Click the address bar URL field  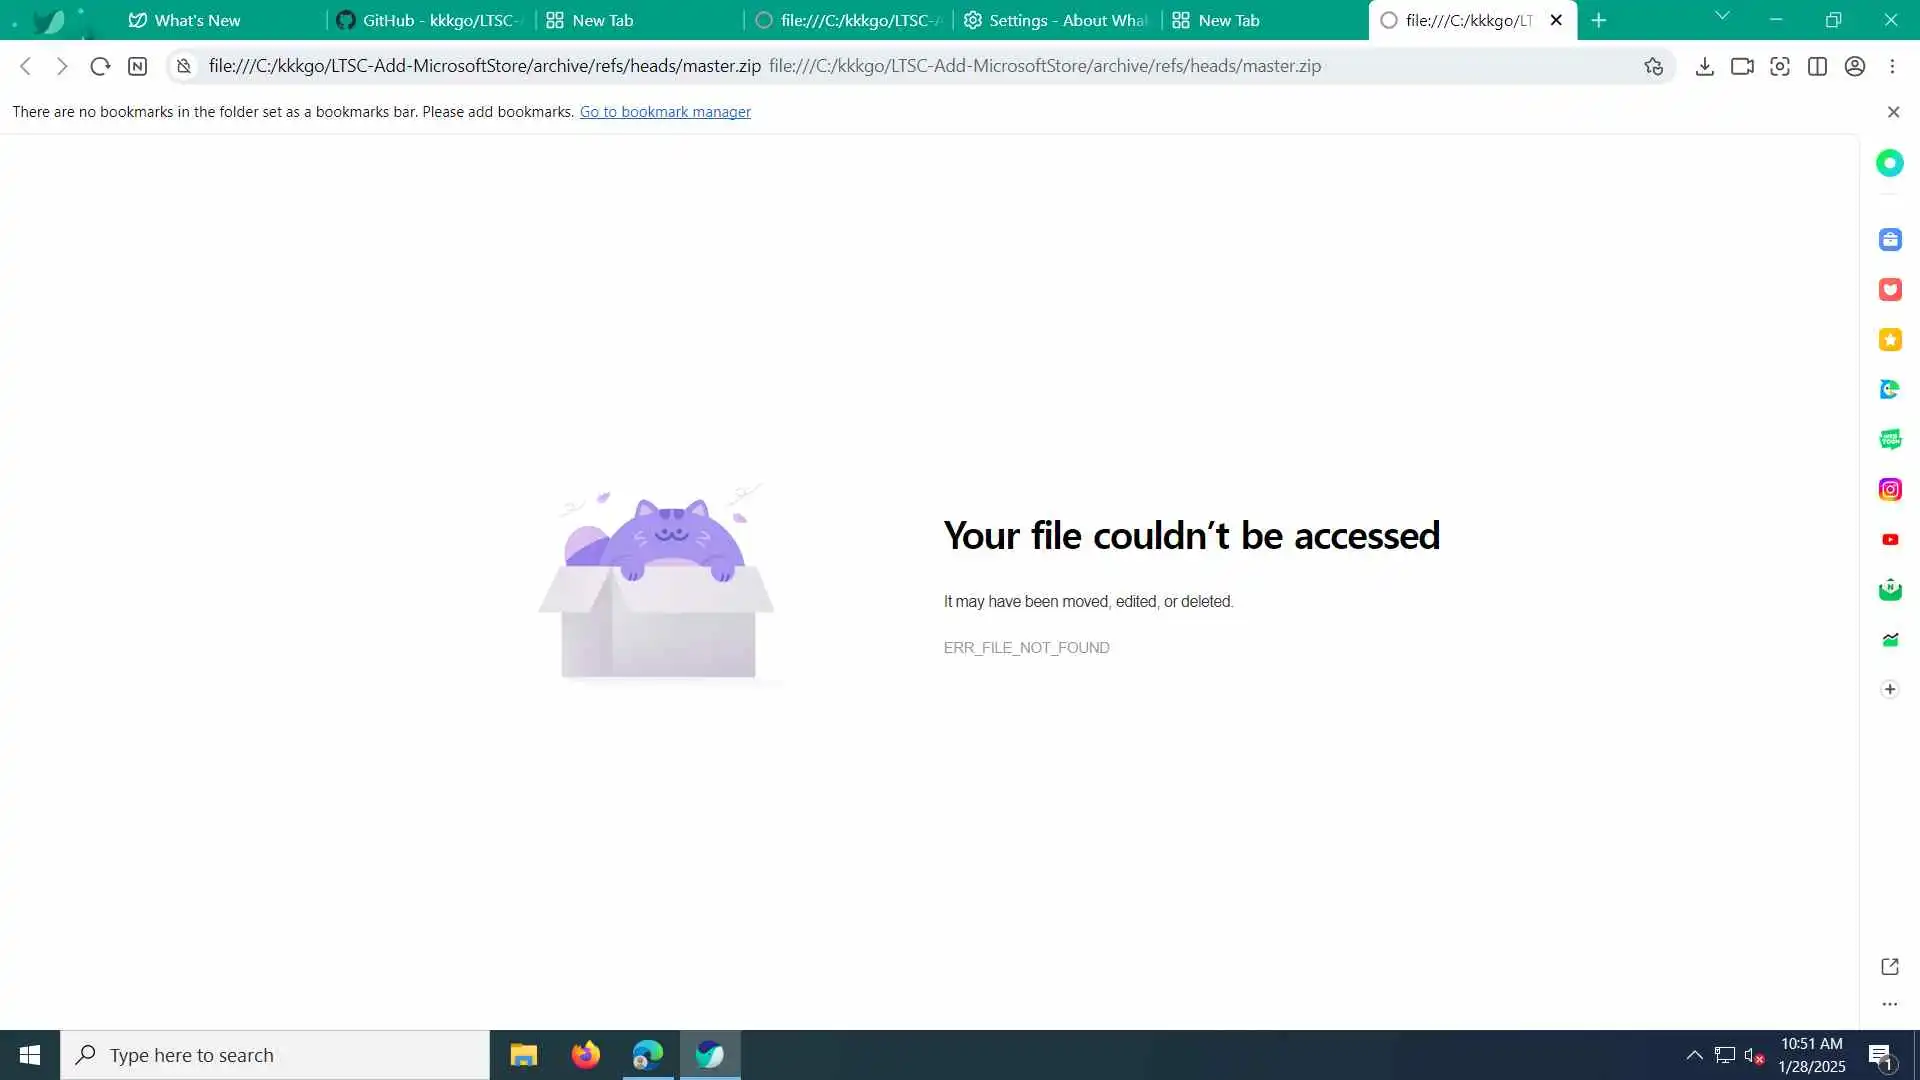(x=900, y=66)
